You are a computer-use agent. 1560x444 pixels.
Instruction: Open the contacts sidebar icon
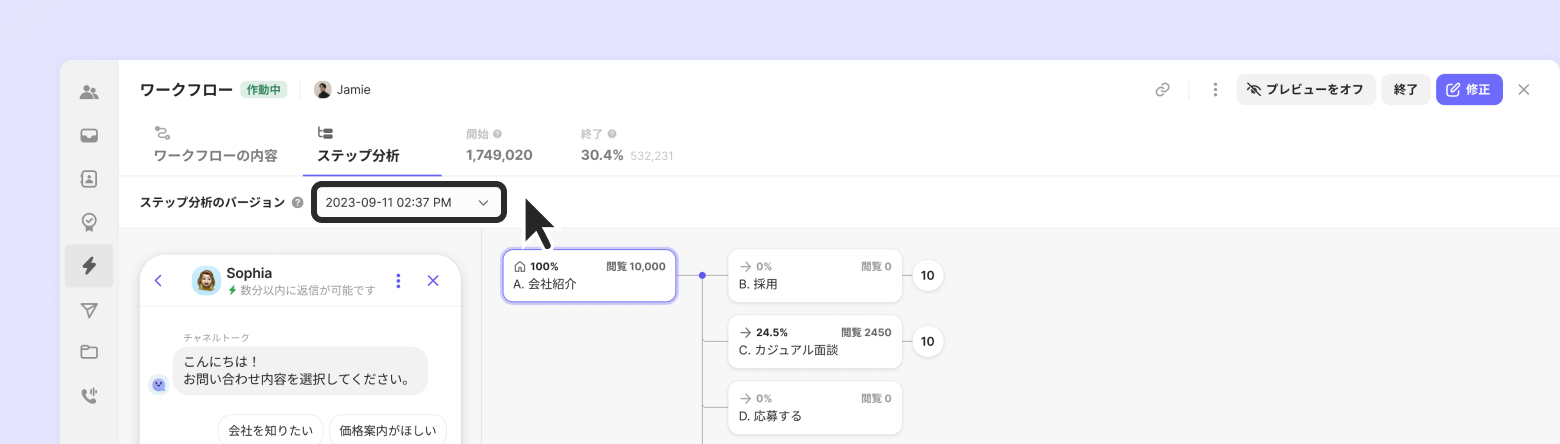point(89,179)
